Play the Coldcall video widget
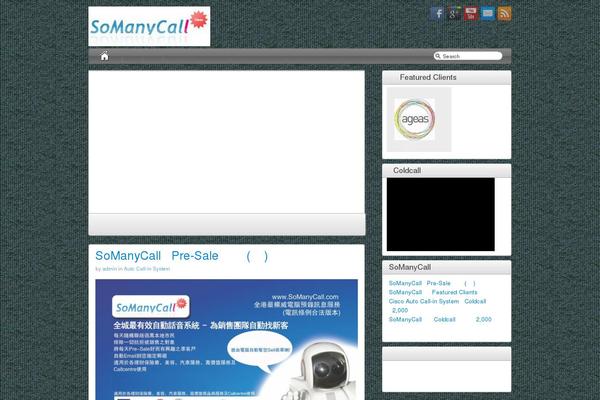600x400 pixels. click(440, 214)
